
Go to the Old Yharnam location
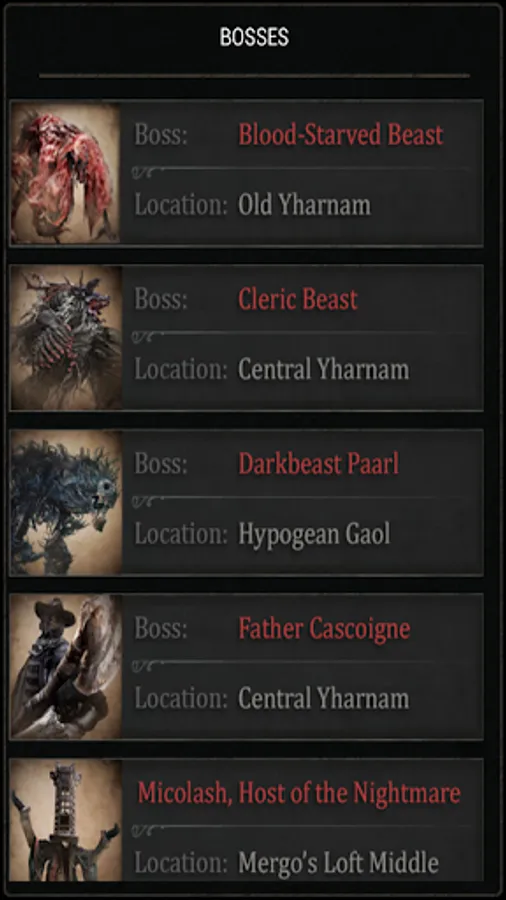click(x=305, y=205)
